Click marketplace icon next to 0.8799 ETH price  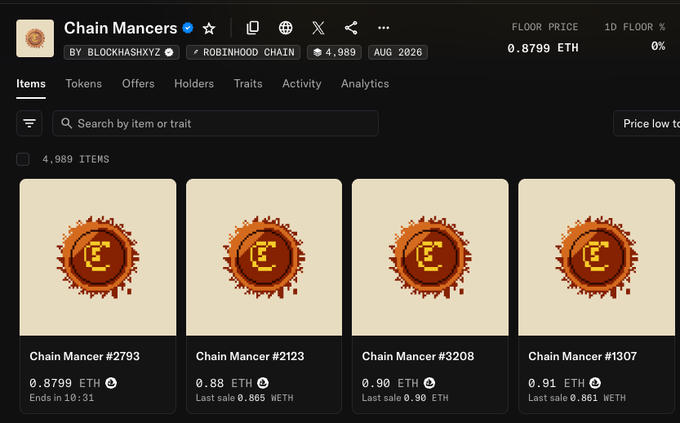pos(111,383)
